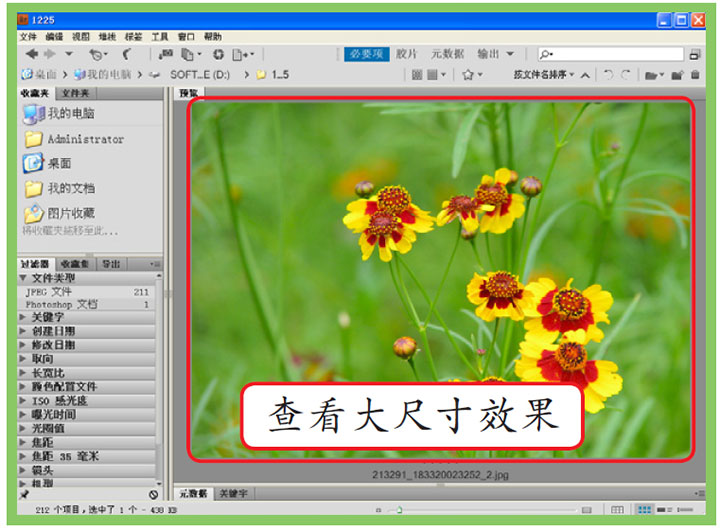Click the clear filter icon in filter panel
The image size is (720, 531).
click(154, 494)
